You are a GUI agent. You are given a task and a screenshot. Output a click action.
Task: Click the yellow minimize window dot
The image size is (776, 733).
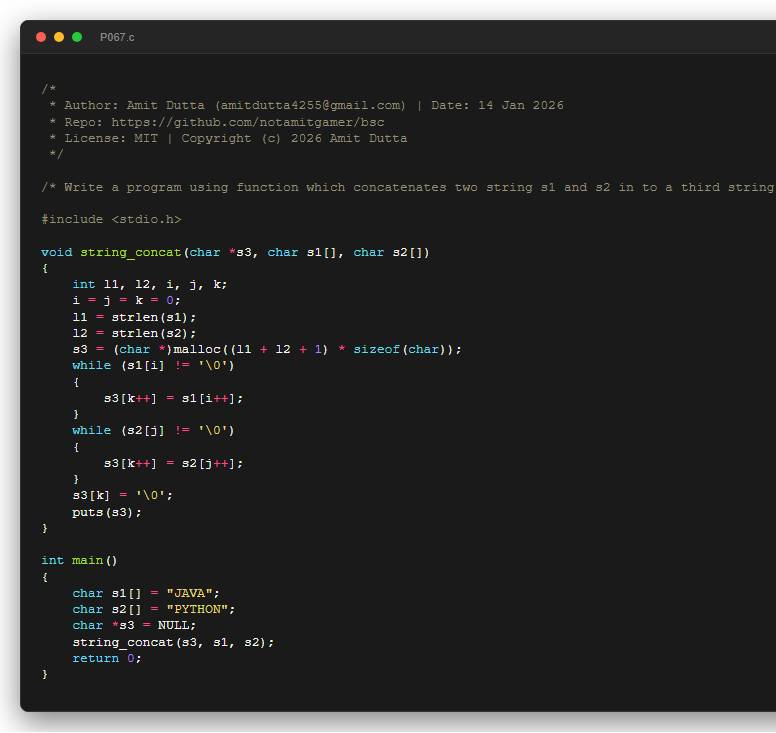pos(59,37)
